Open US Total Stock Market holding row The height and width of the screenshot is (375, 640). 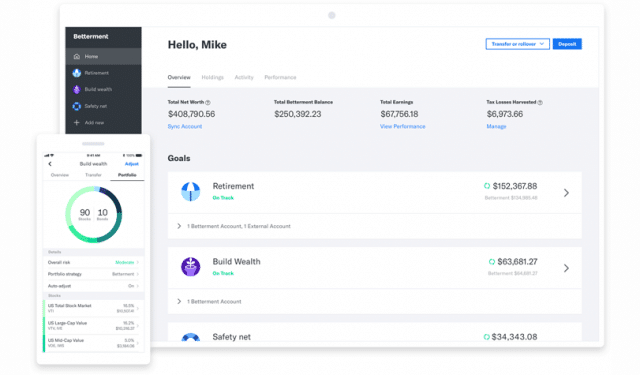click(x=93, y=308)
